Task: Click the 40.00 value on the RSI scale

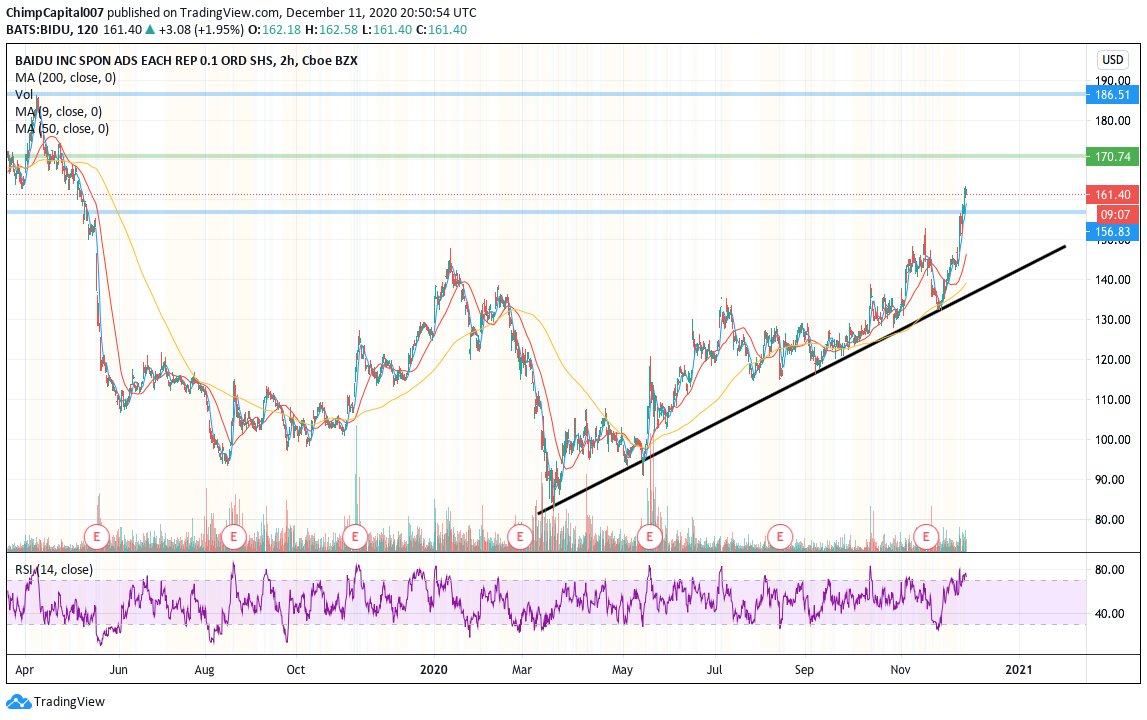Action: pyautogui.click(x=1110, y=614)
